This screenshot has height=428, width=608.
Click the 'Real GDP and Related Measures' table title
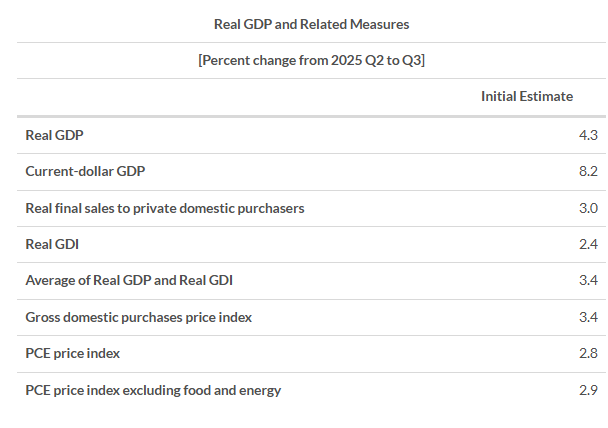[311, 23]
